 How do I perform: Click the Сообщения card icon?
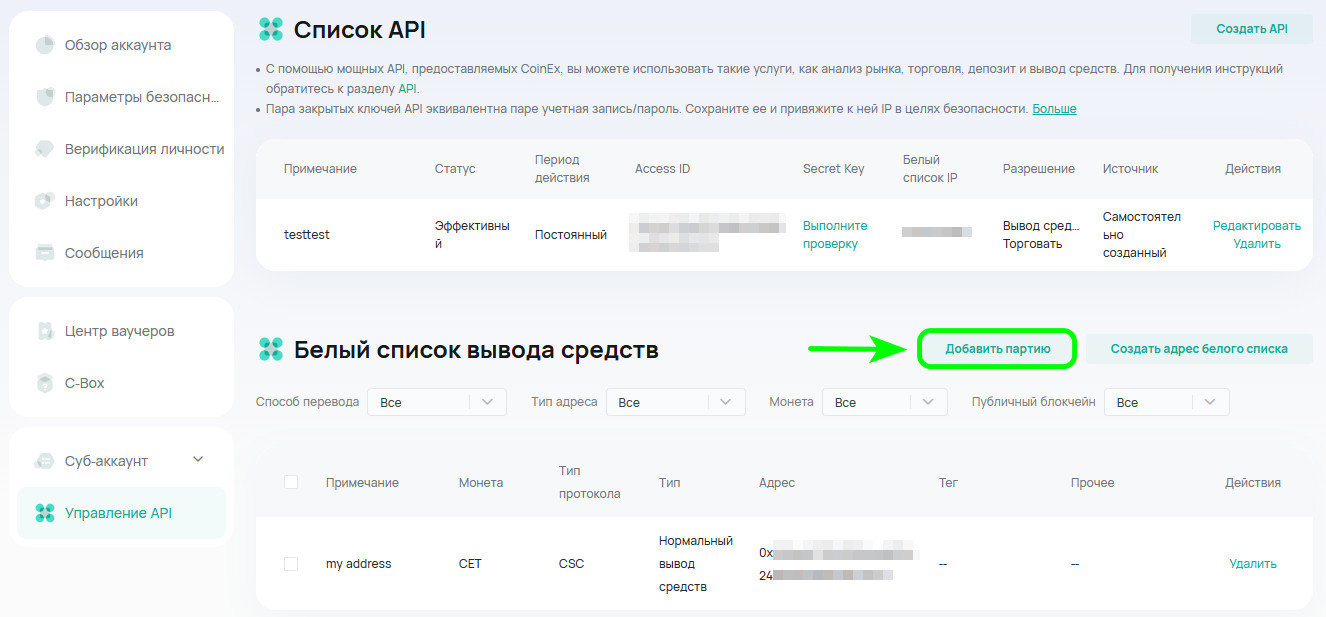[x=44, y=253]
